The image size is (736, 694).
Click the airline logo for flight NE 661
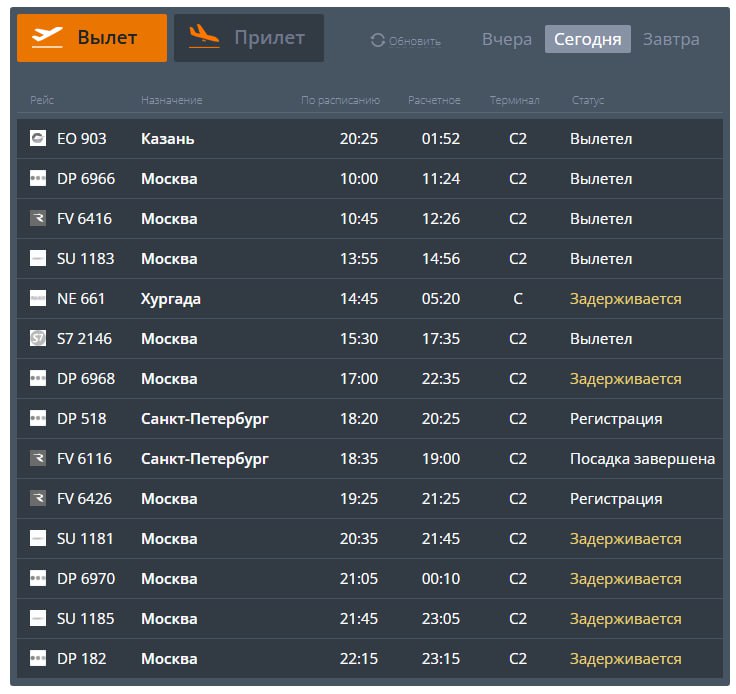pos(38,298)
